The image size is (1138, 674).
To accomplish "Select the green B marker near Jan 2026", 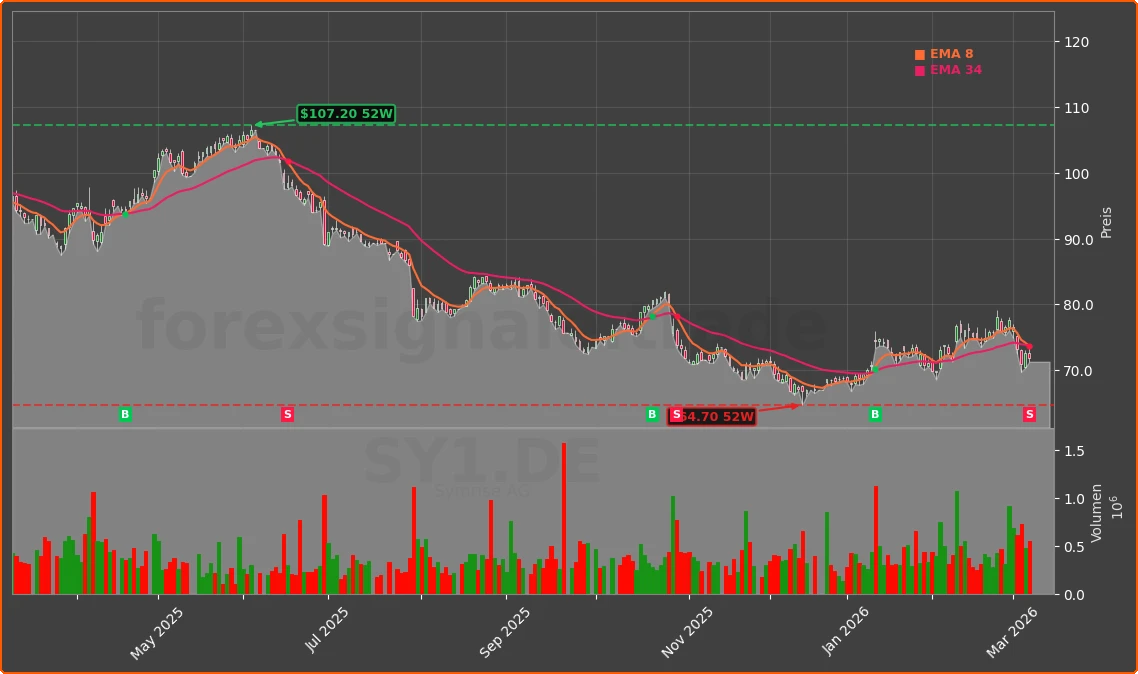I will pos(876,414).
